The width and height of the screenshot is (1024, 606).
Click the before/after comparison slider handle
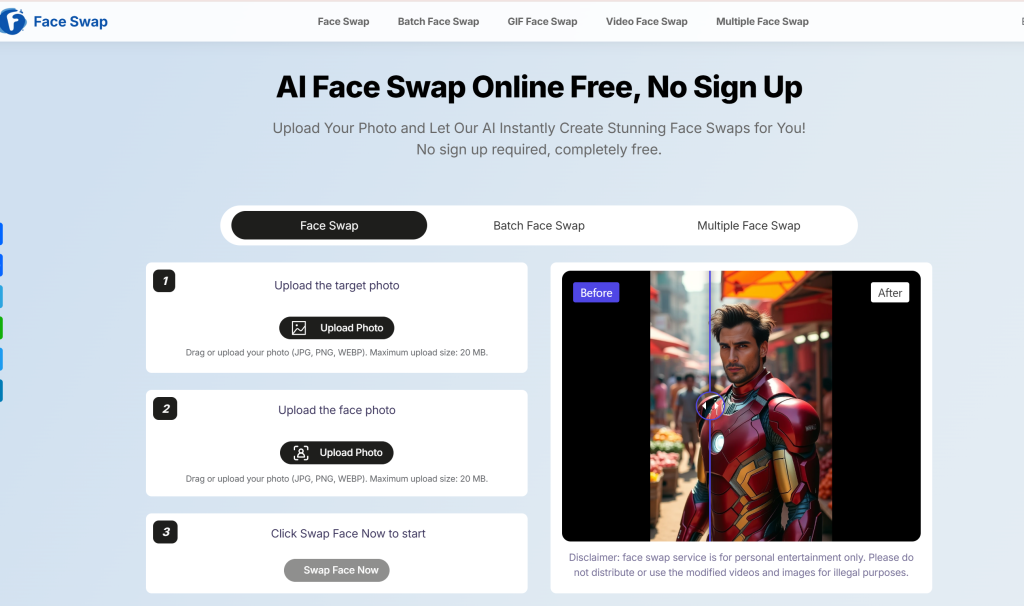tap(709, 406)
